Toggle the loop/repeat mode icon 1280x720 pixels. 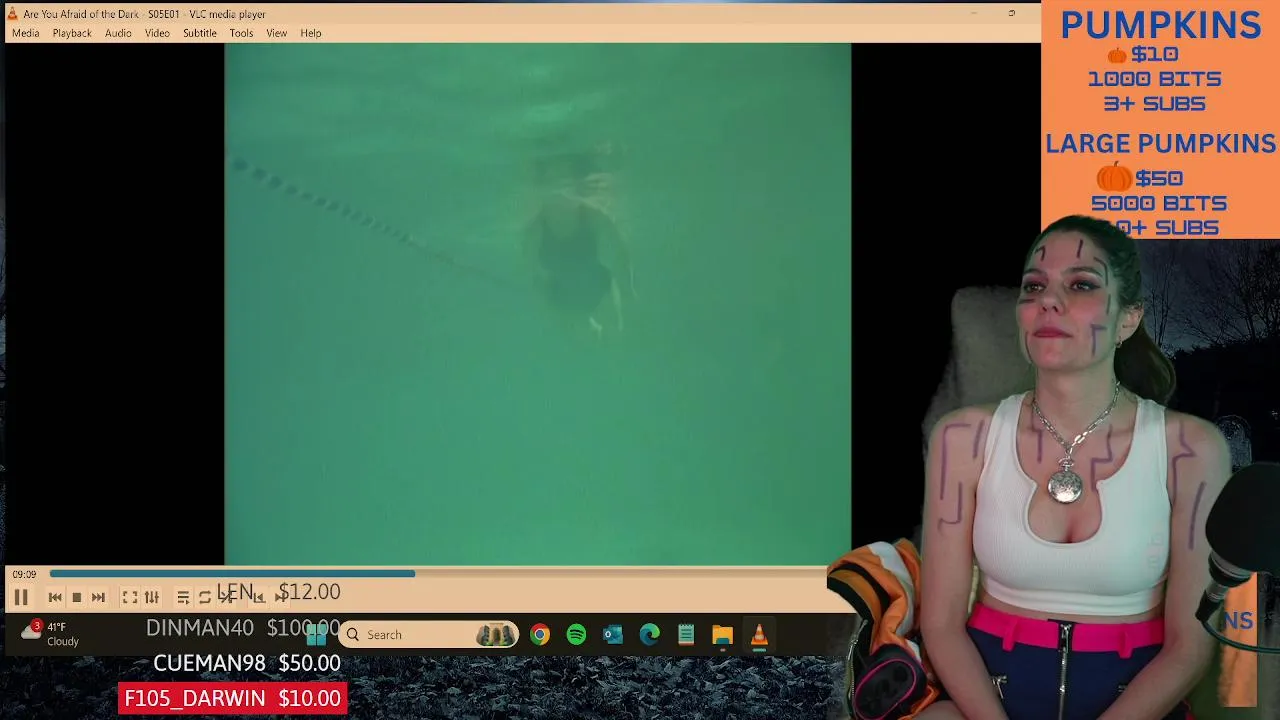pyautogui.click(x=205, y=597)
